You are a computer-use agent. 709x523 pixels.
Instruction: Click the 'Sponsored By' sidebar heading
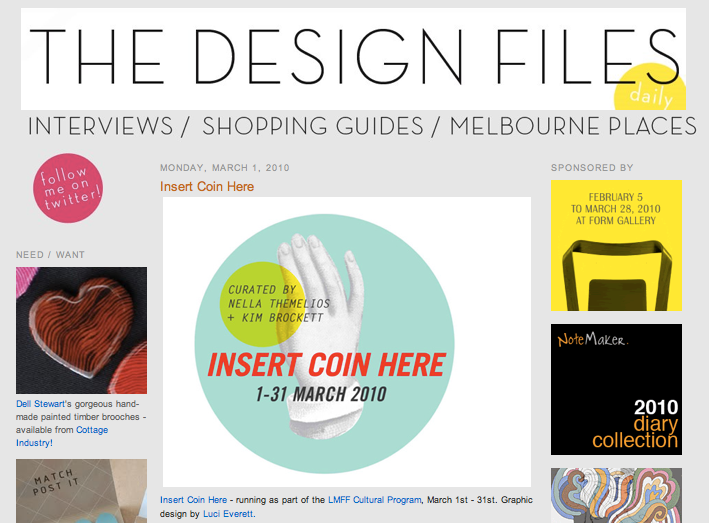coord(592,168)
